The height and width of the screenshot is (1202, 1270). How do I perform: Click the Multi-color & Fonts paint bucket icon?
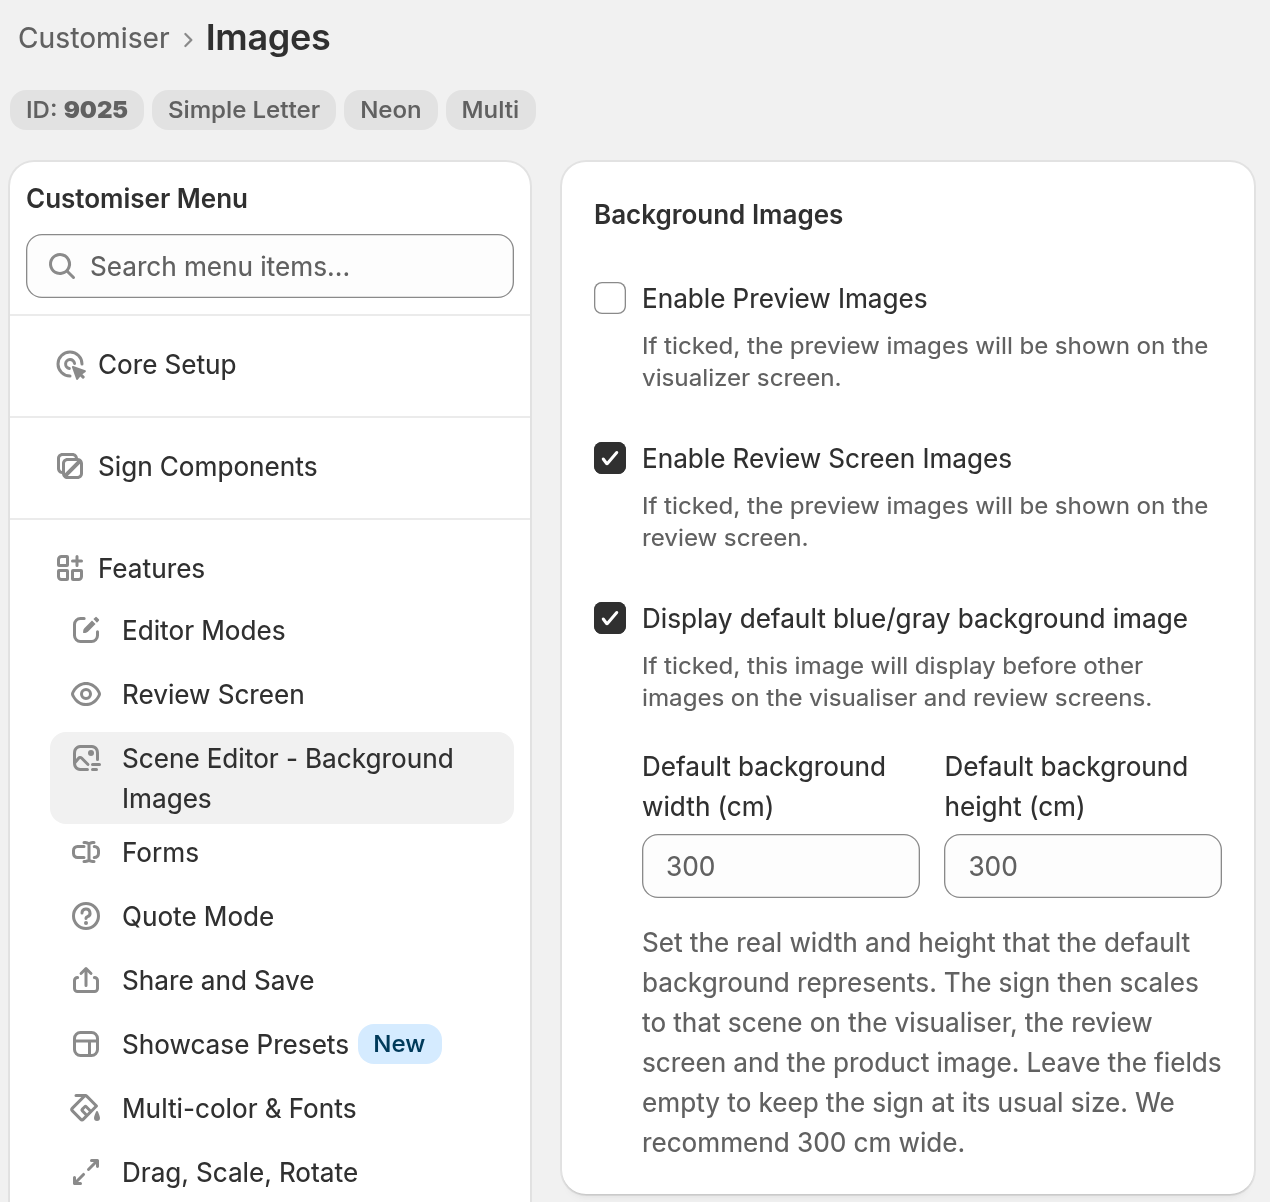[x=86, y=1108]
